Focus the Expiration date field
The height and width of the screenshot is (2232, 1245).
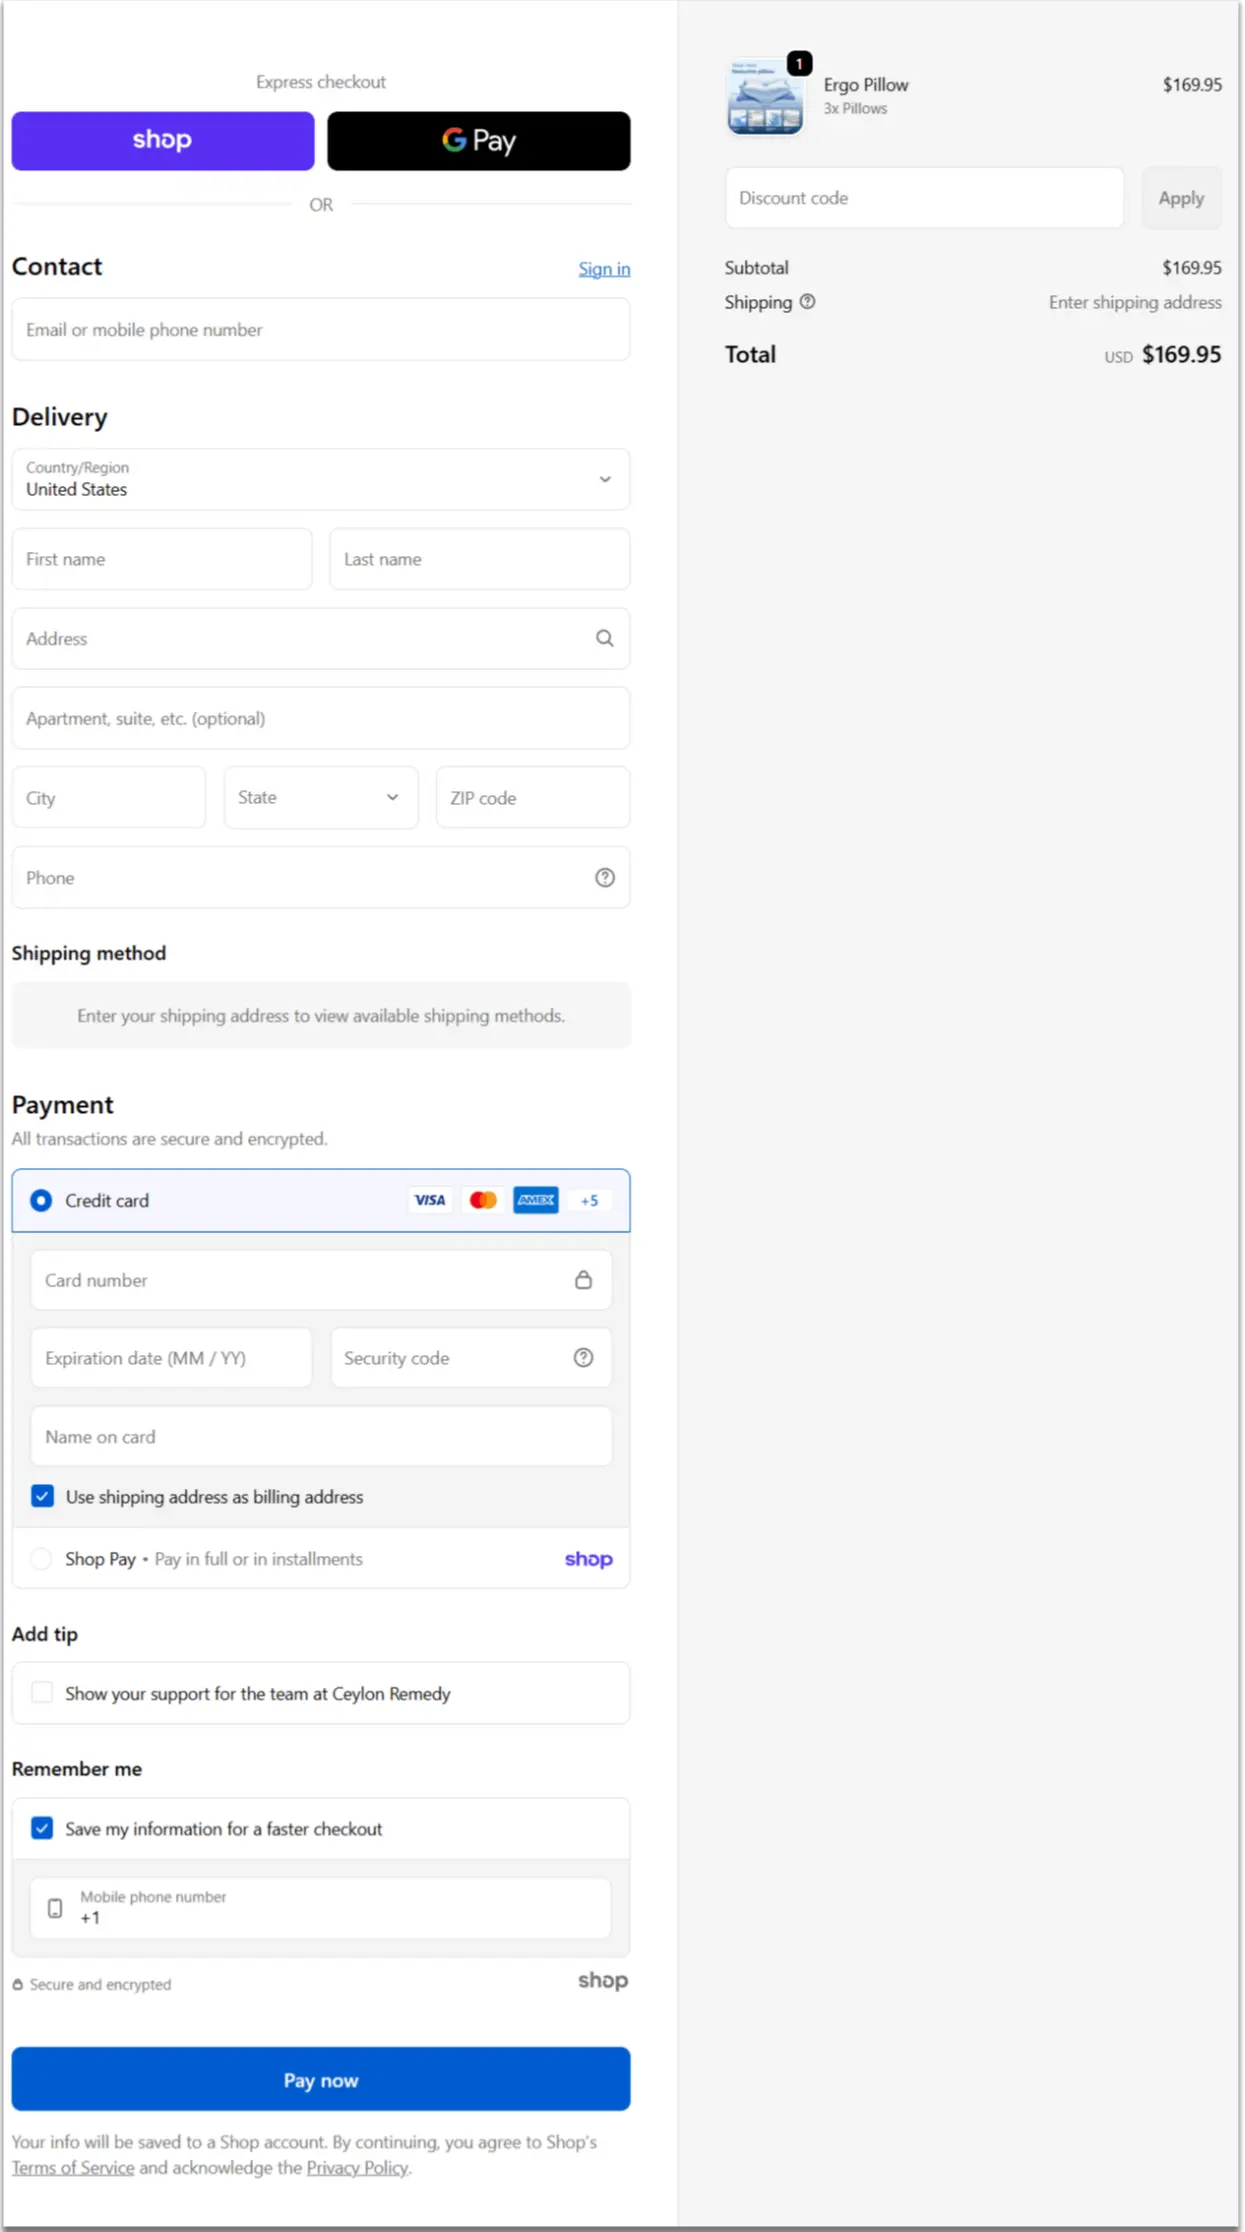171,1358
